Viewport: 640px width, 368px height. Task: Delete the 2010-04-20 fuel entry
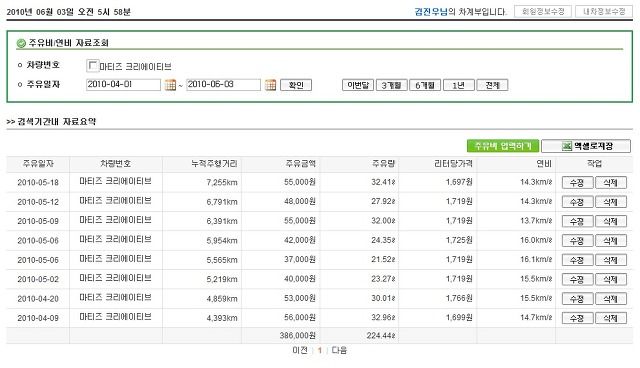[x=611, y=299]
